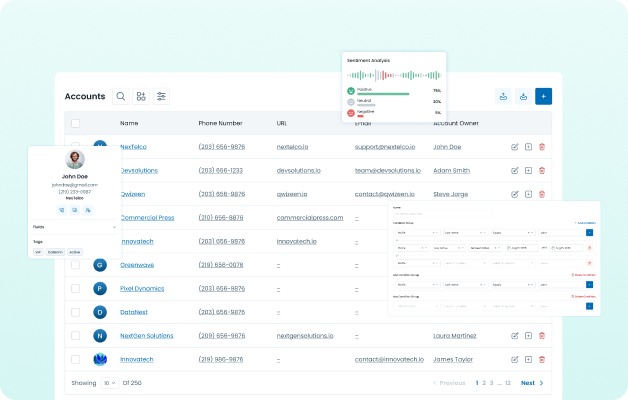
Task: Delete the NexTelco account row
Action: [542, 147]
